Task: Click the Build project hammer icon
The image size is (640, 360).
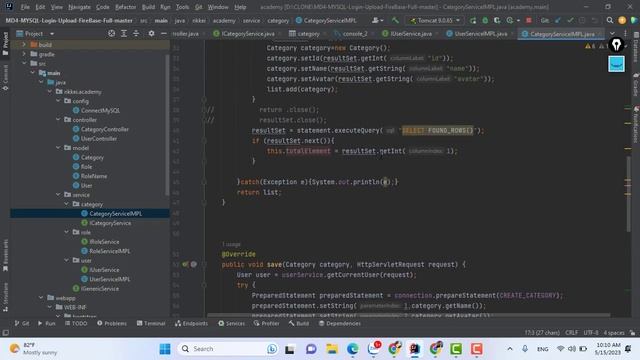Action: tap(395, 20)
